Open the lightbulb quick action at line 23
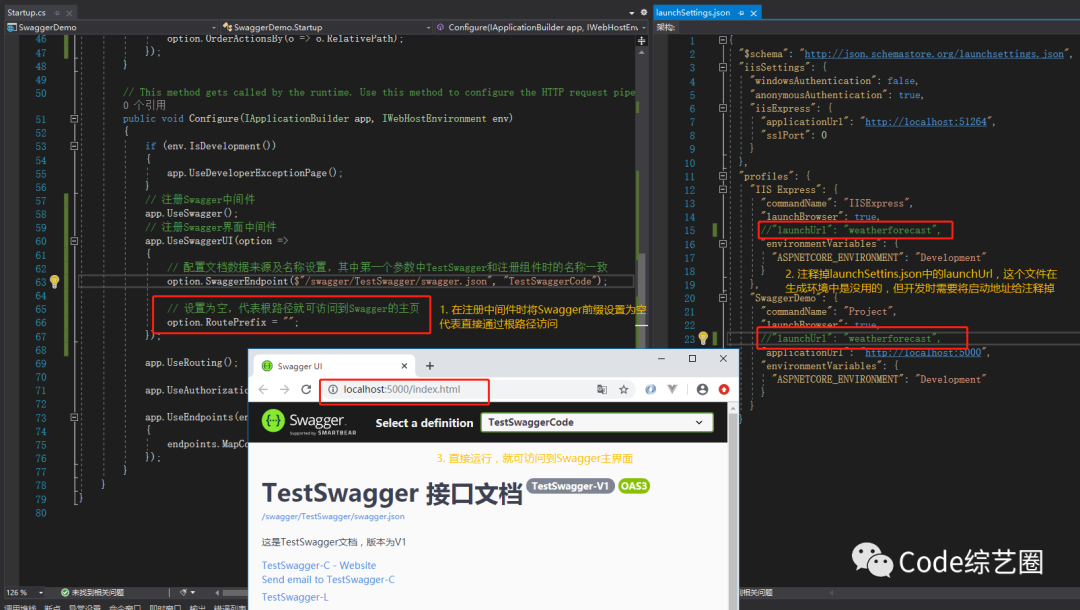 tap(703, 338)
